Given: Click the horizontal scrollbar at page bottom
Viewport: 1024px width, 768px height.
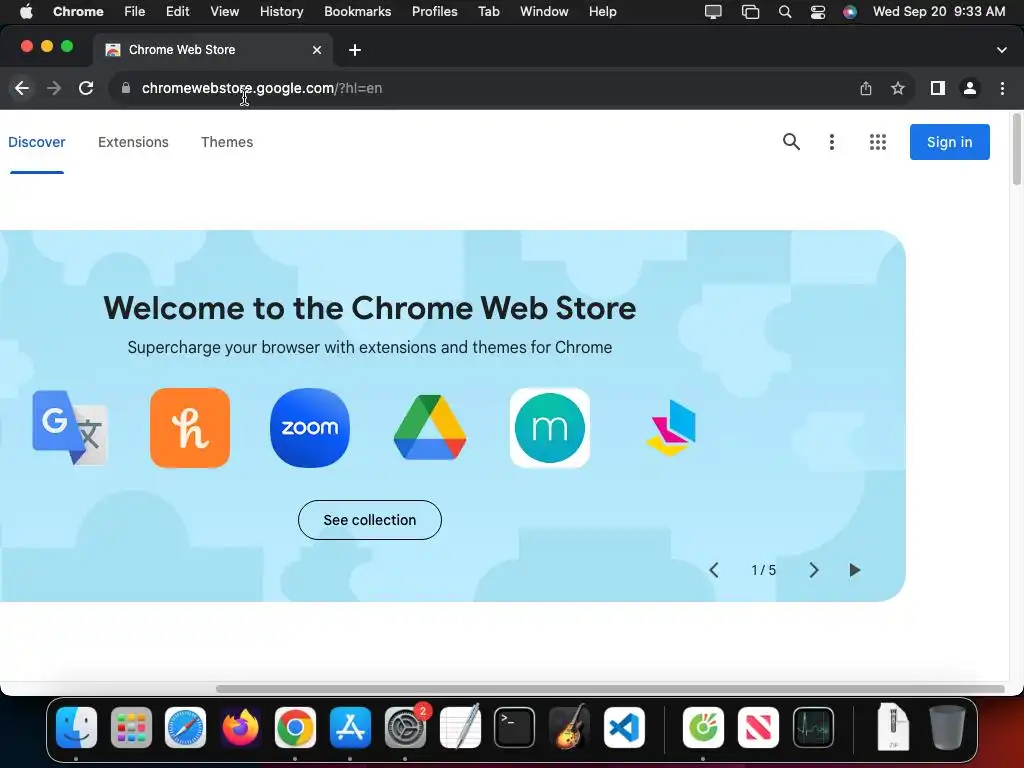Looking at the screenshot, I should (610, 689).
